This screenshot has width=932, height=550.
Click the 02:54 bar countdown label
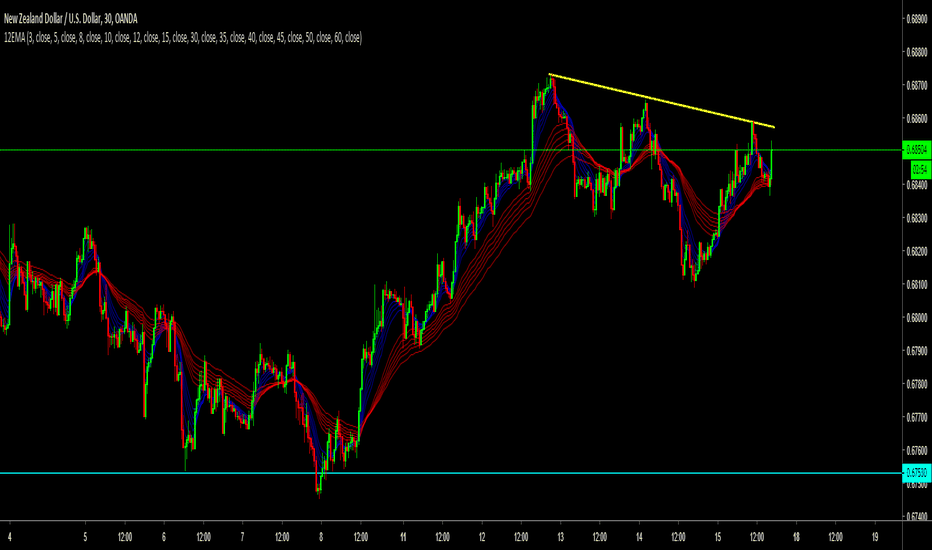coord(920,169)
